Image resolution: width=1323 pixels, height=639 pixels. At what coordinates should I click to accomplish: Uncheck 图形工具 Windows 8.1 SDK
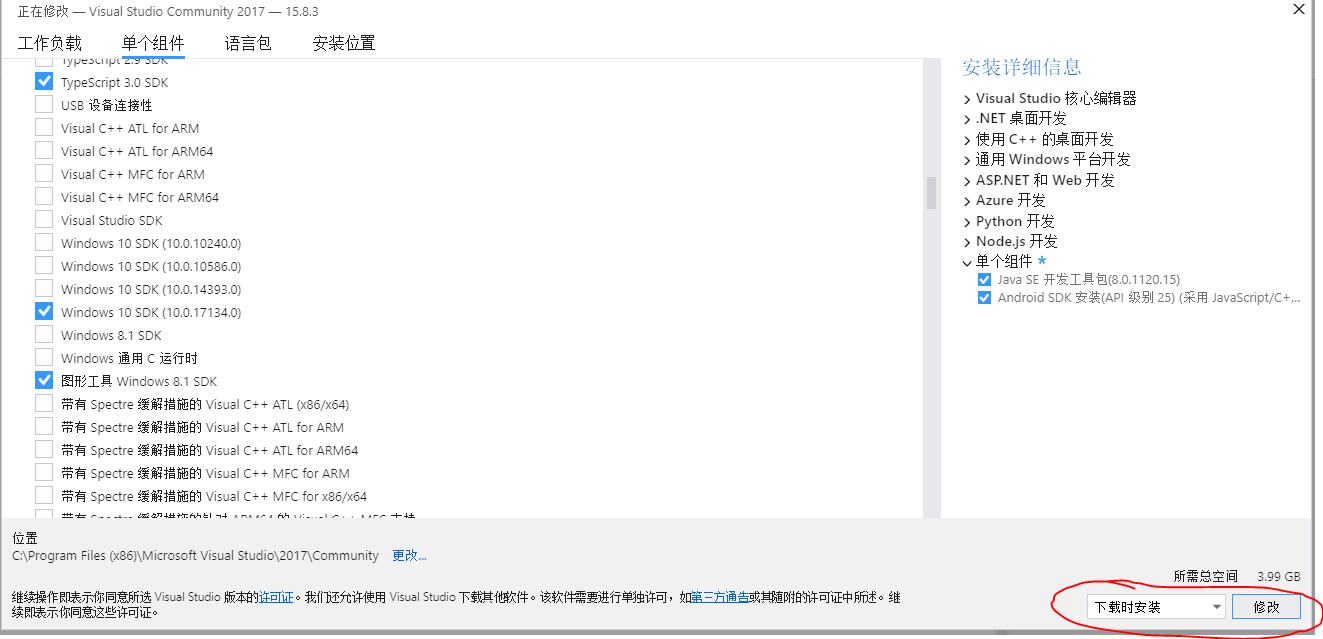(43, 380)
